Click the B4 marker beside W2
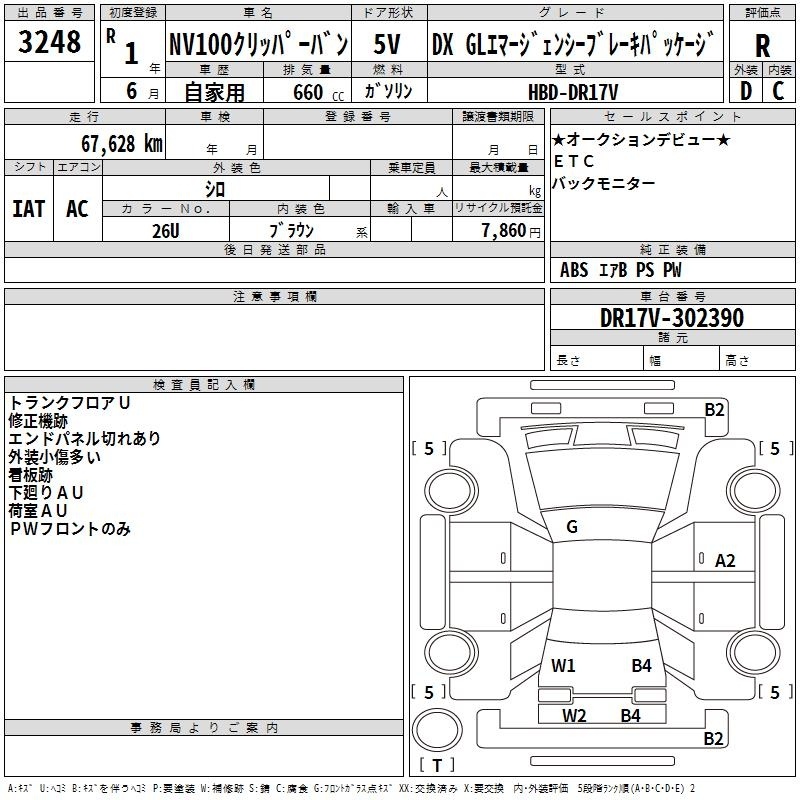 631,715
